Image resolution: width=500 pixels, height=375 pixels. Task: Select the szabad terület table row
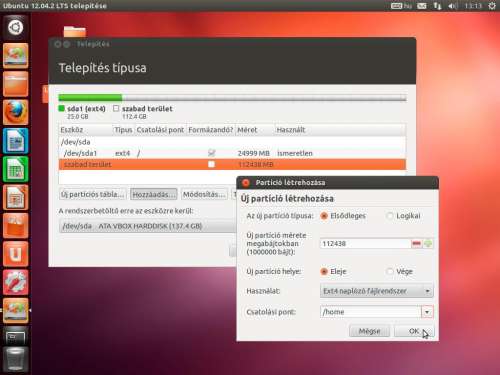point(232,164)
